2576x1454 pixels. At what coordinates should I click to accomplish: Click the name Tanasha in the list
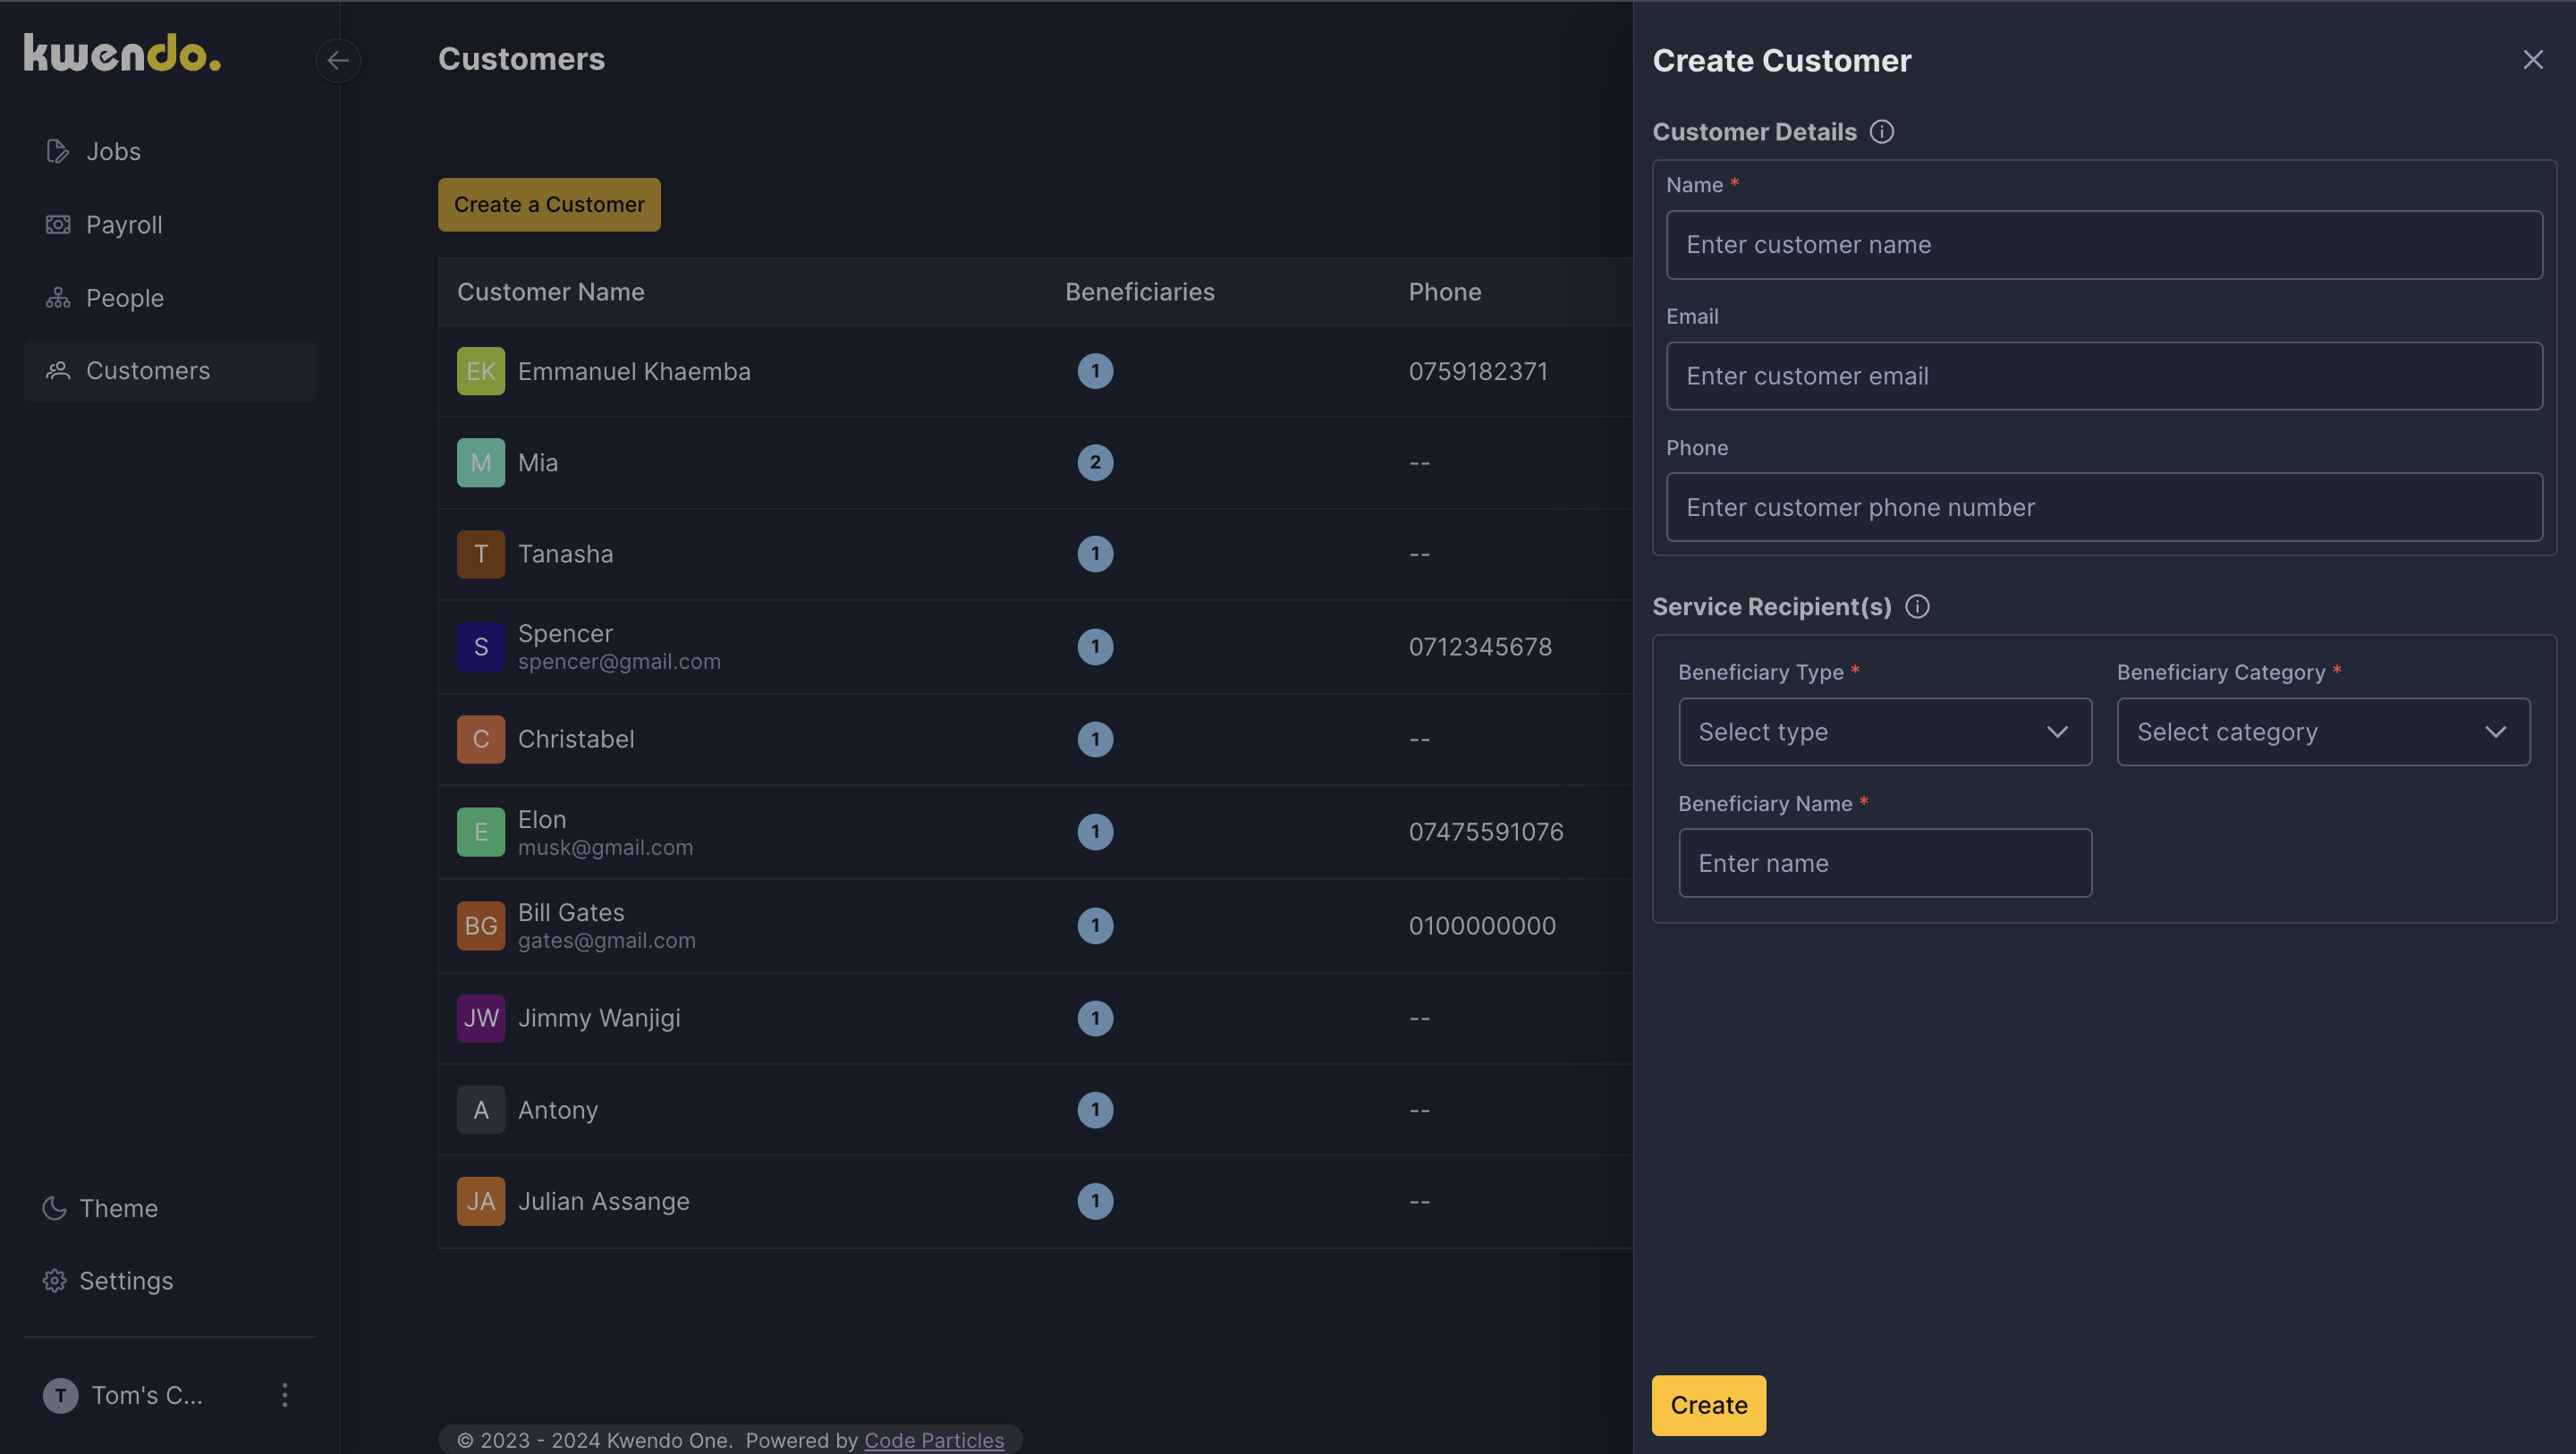click(565, 554)
